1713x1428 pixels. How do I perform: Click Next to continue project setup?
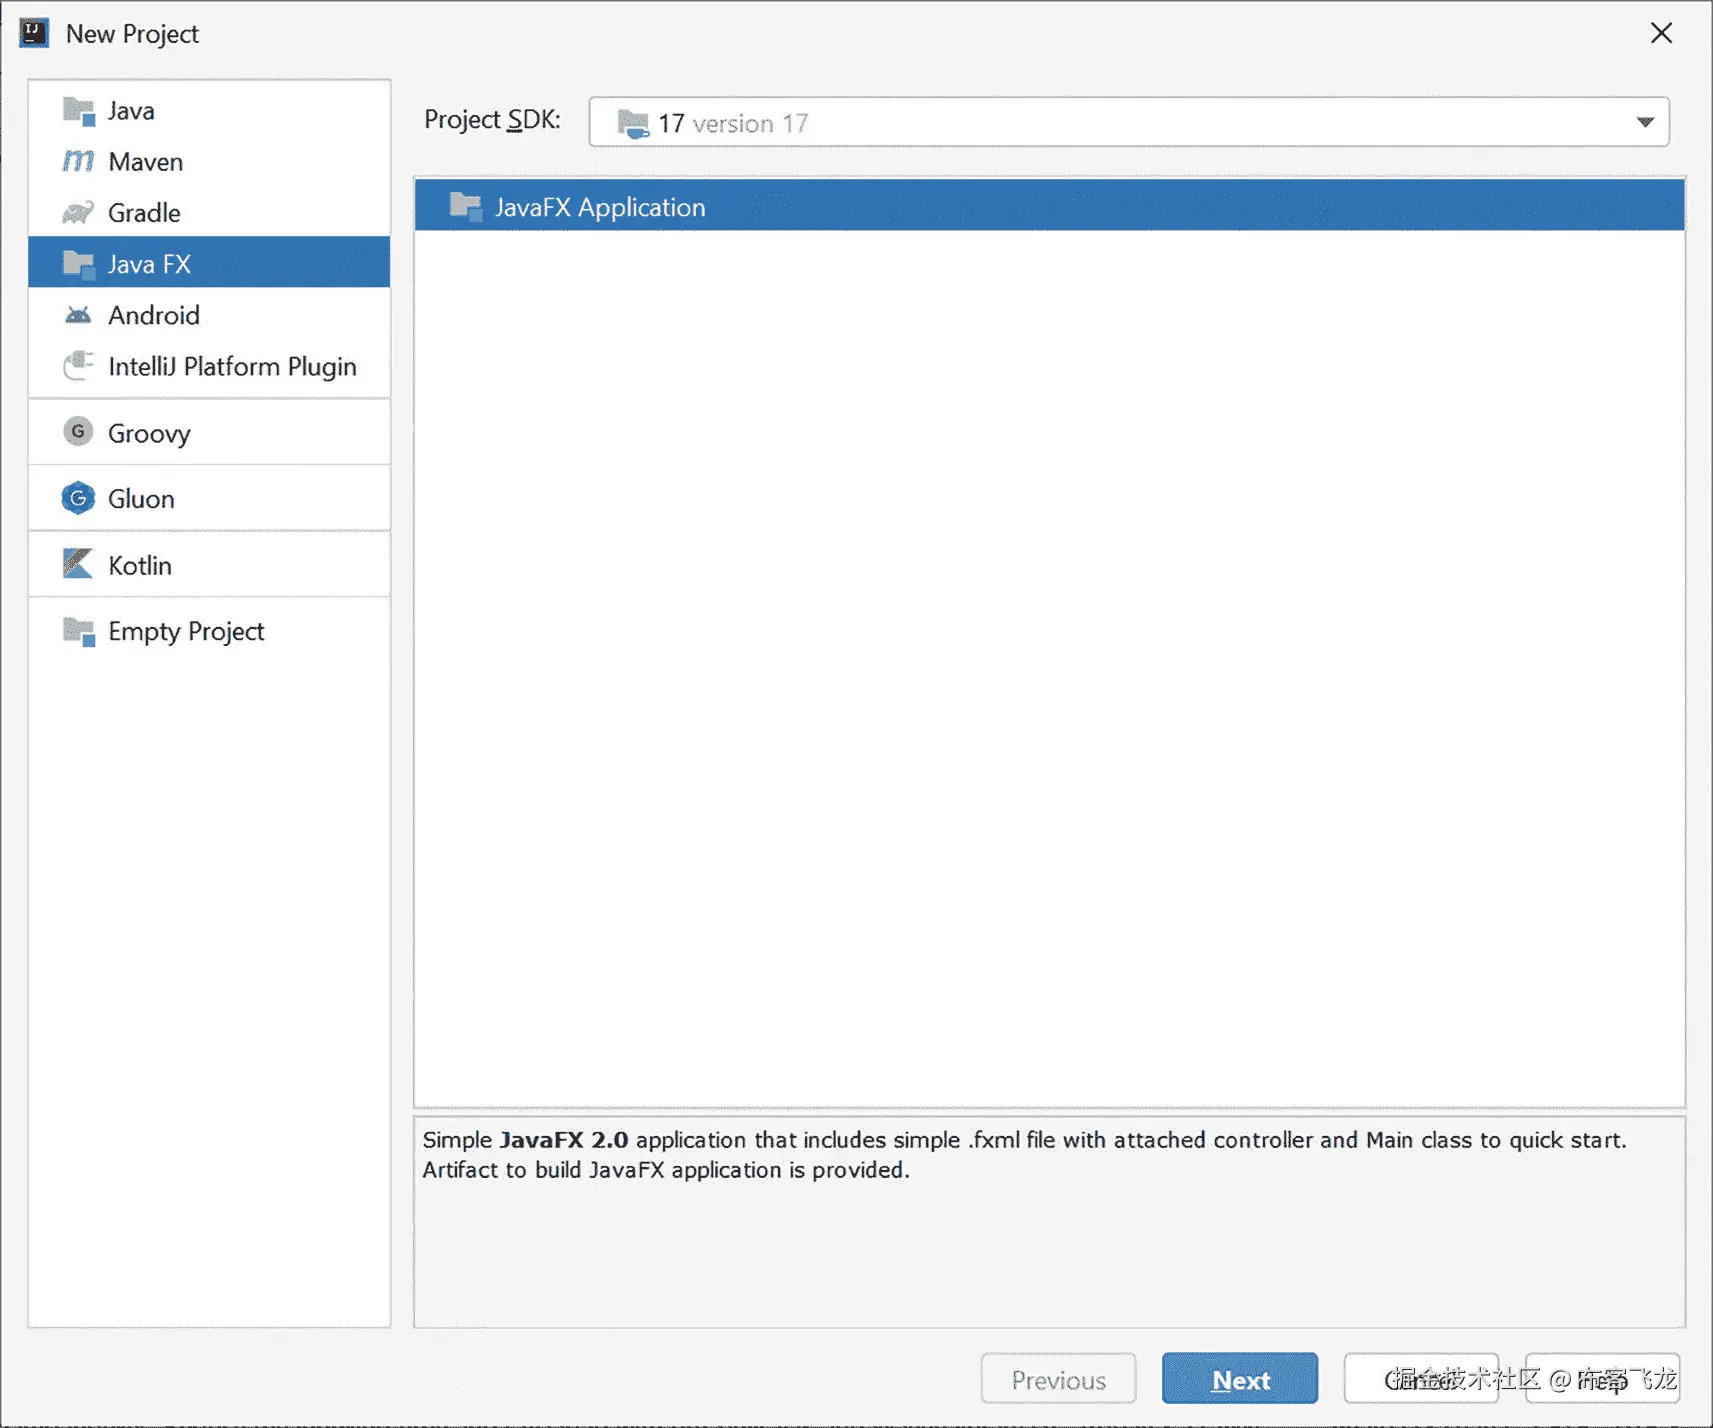point(1240,1379)
